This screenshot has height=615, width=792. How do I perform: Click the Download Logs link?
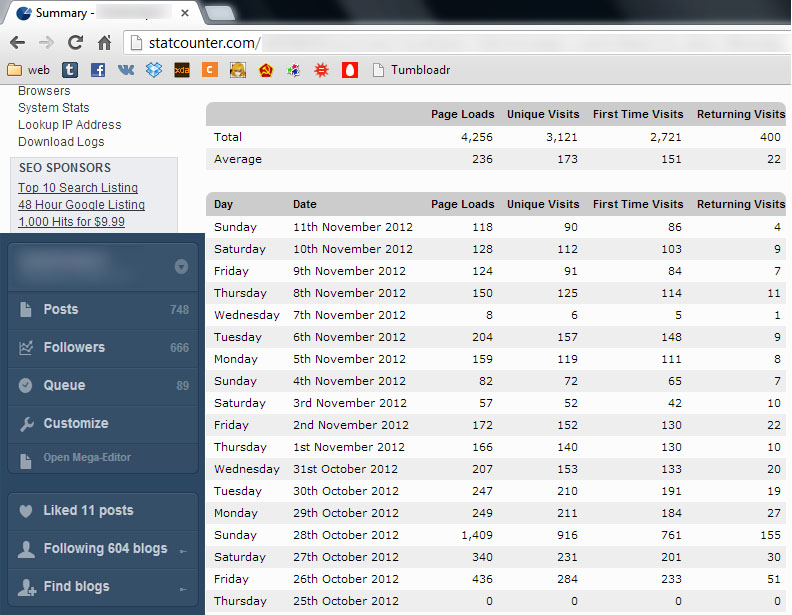(x=61, y=142)
